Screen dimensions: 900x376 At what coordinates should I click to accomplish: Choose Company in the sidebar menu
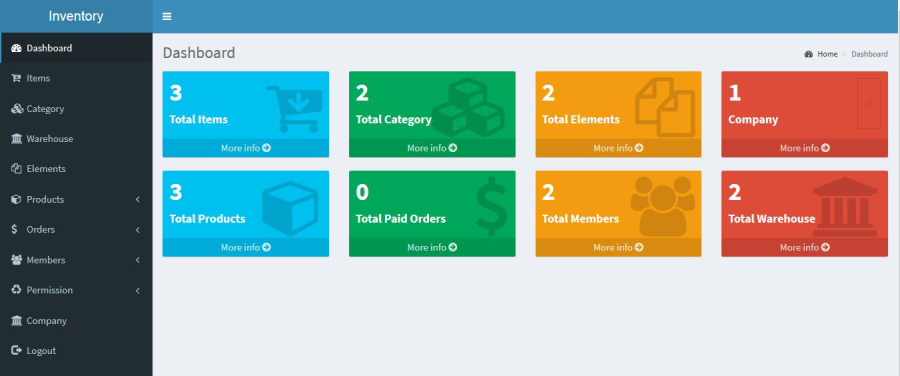pyautogui.click(x=76, y=320)
